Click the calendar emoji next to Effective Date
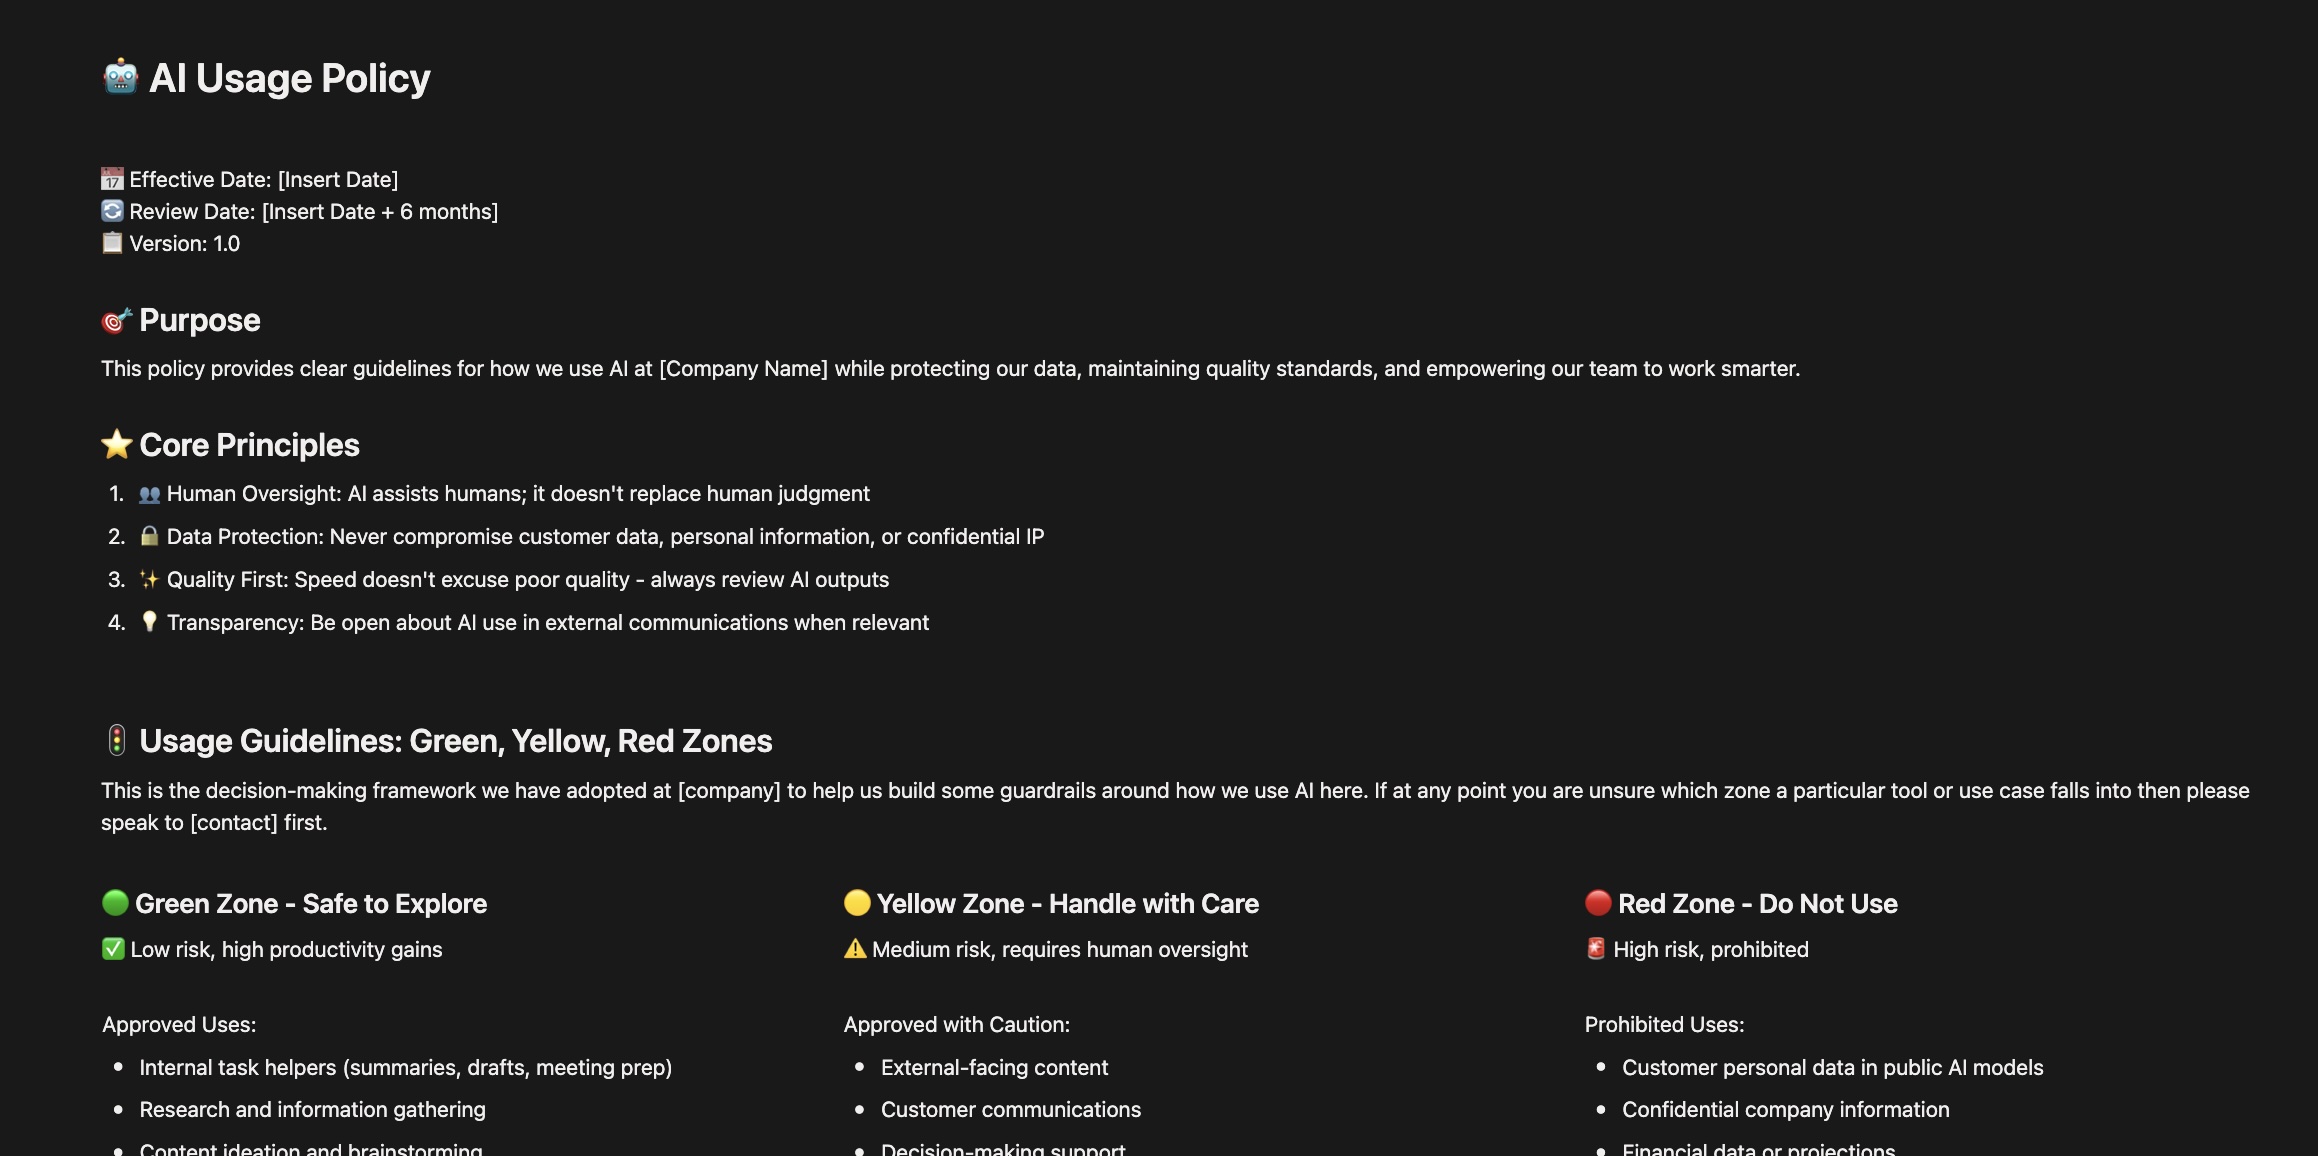2318x1156 pixels. pos(112,179)
